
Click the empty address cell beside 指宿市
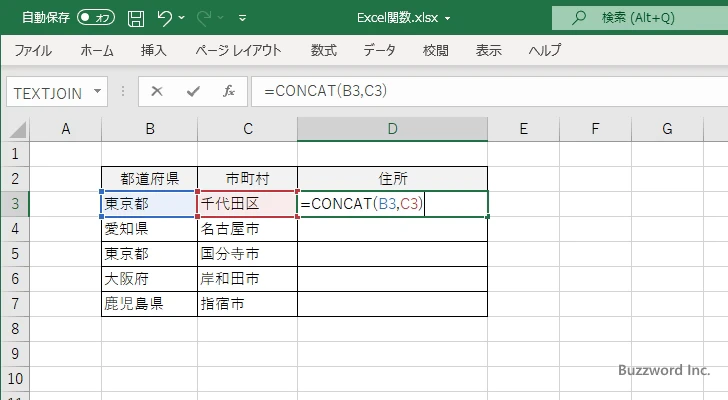point(393,304)
